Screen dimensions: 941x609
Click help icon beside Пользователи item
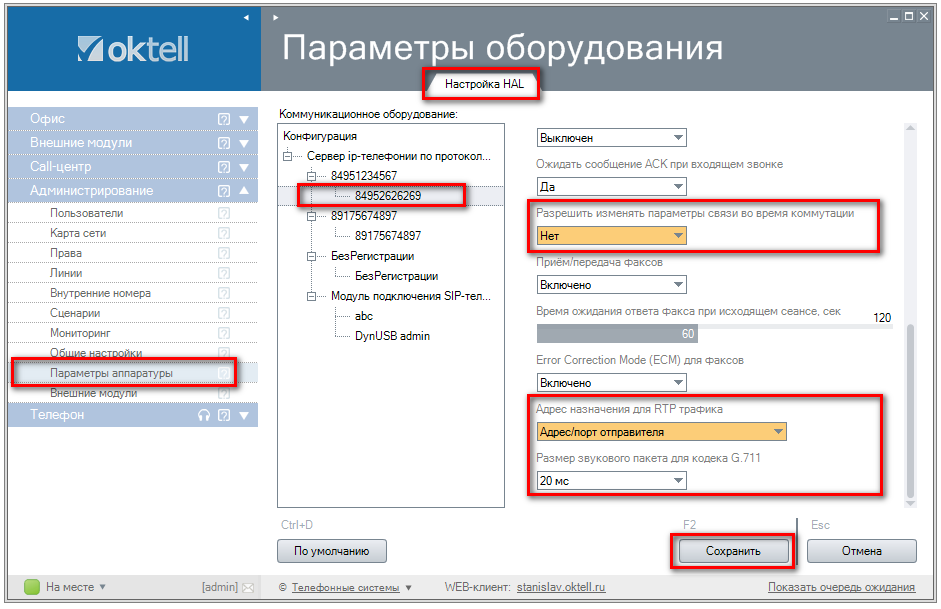click(224, 213)
